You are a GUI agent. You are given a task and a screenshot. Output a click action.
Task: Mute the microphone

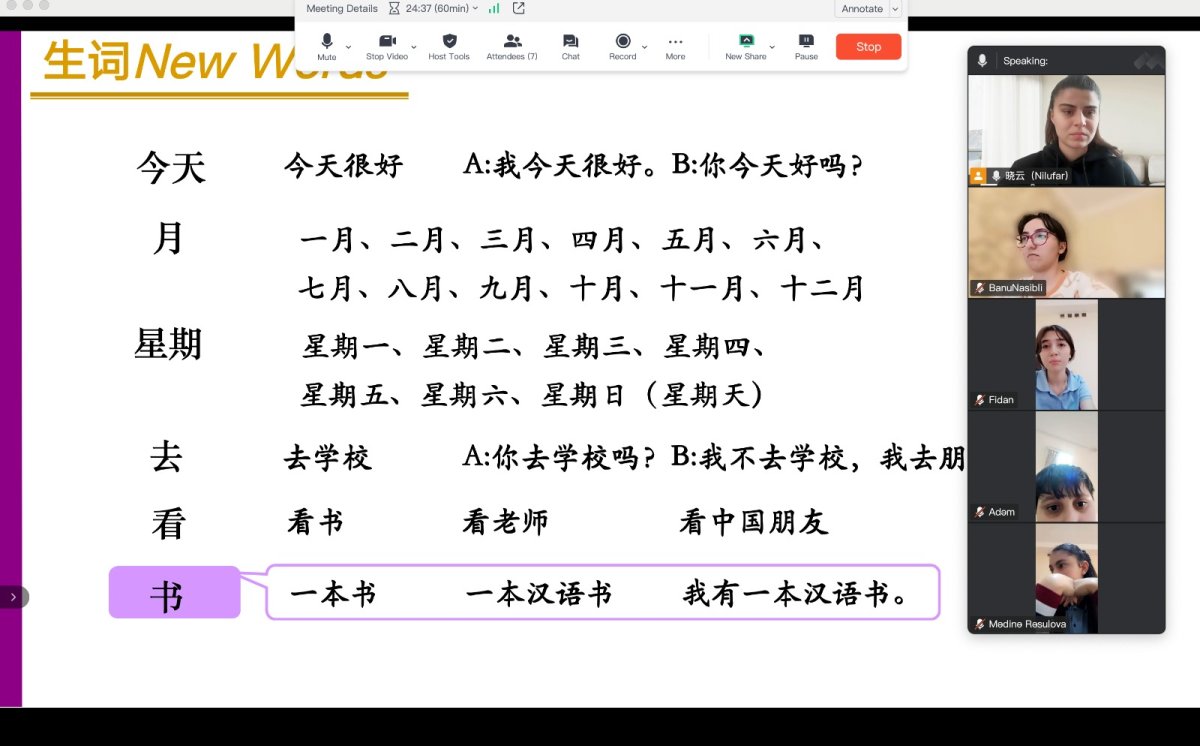tap(327, 46)
